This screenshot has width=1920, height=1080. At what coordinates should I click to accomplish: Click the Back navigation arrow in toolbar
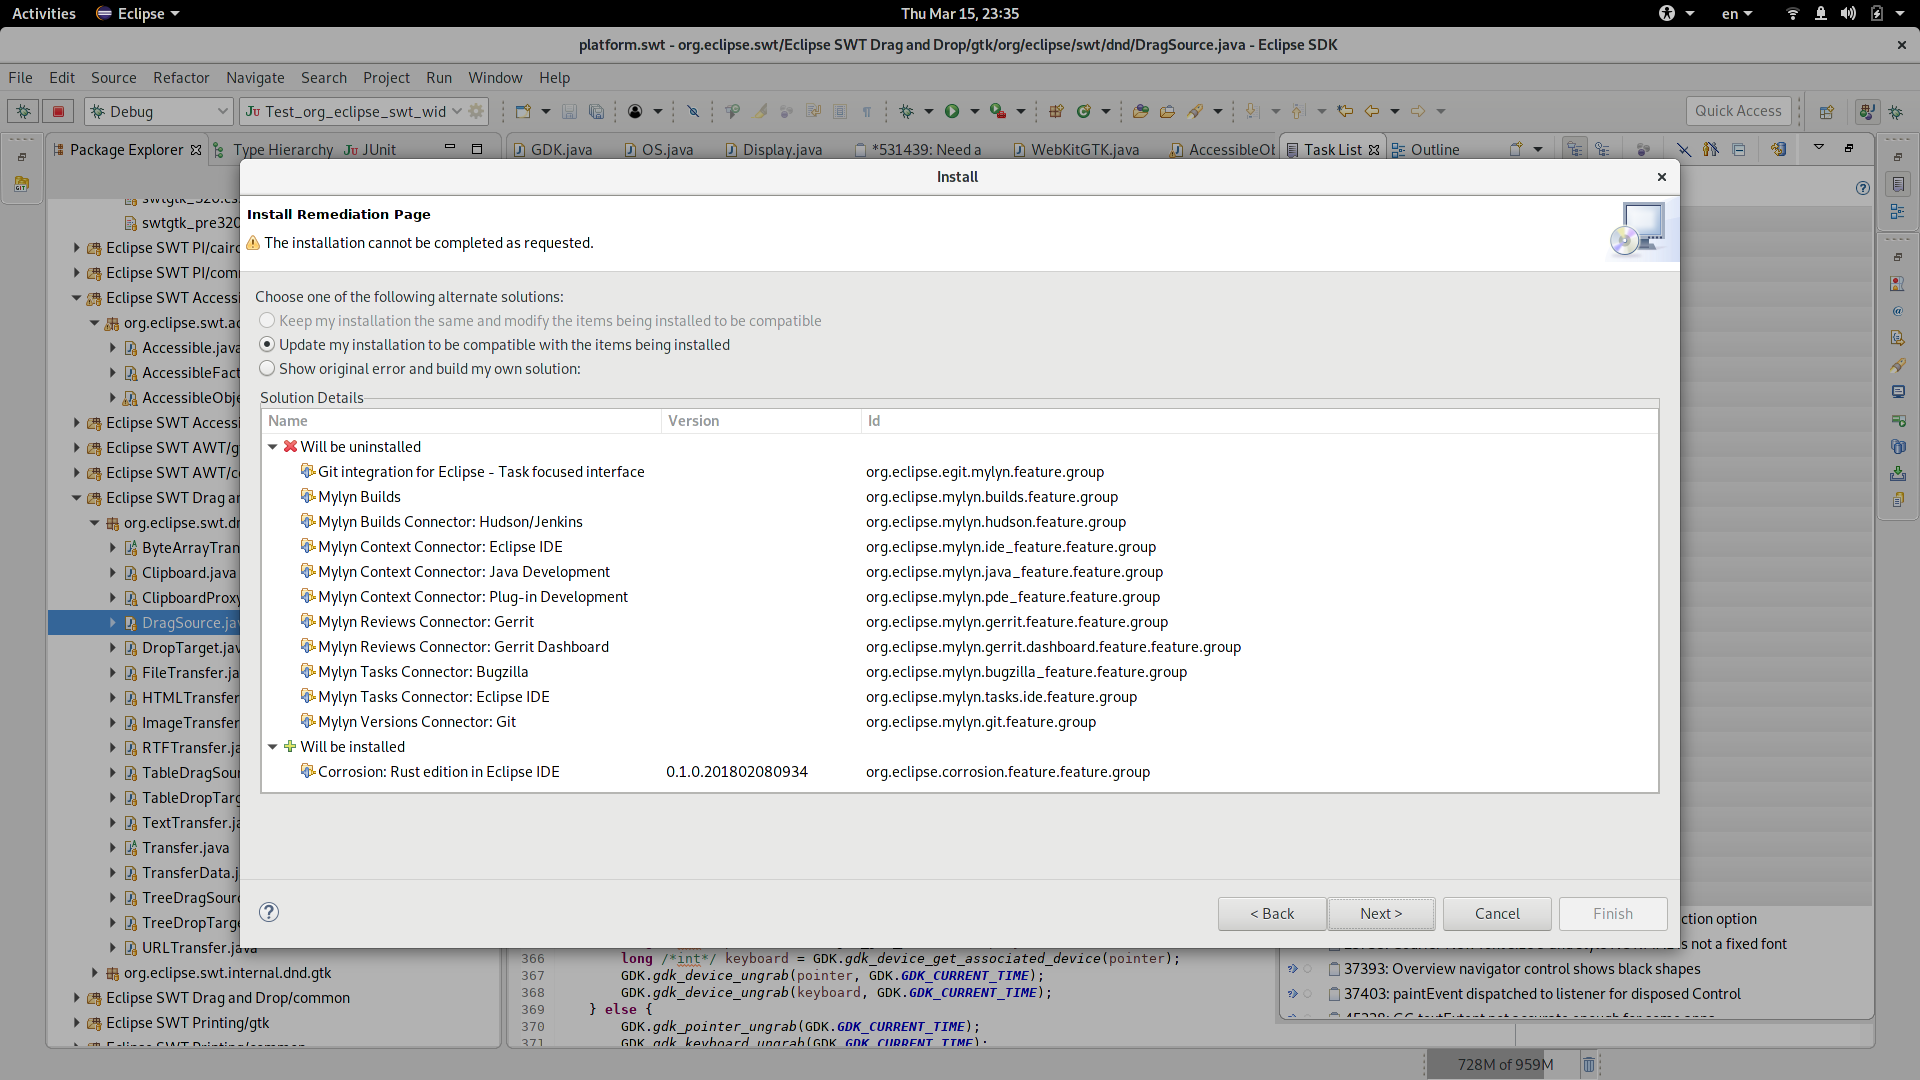[x=1372, y=111]
